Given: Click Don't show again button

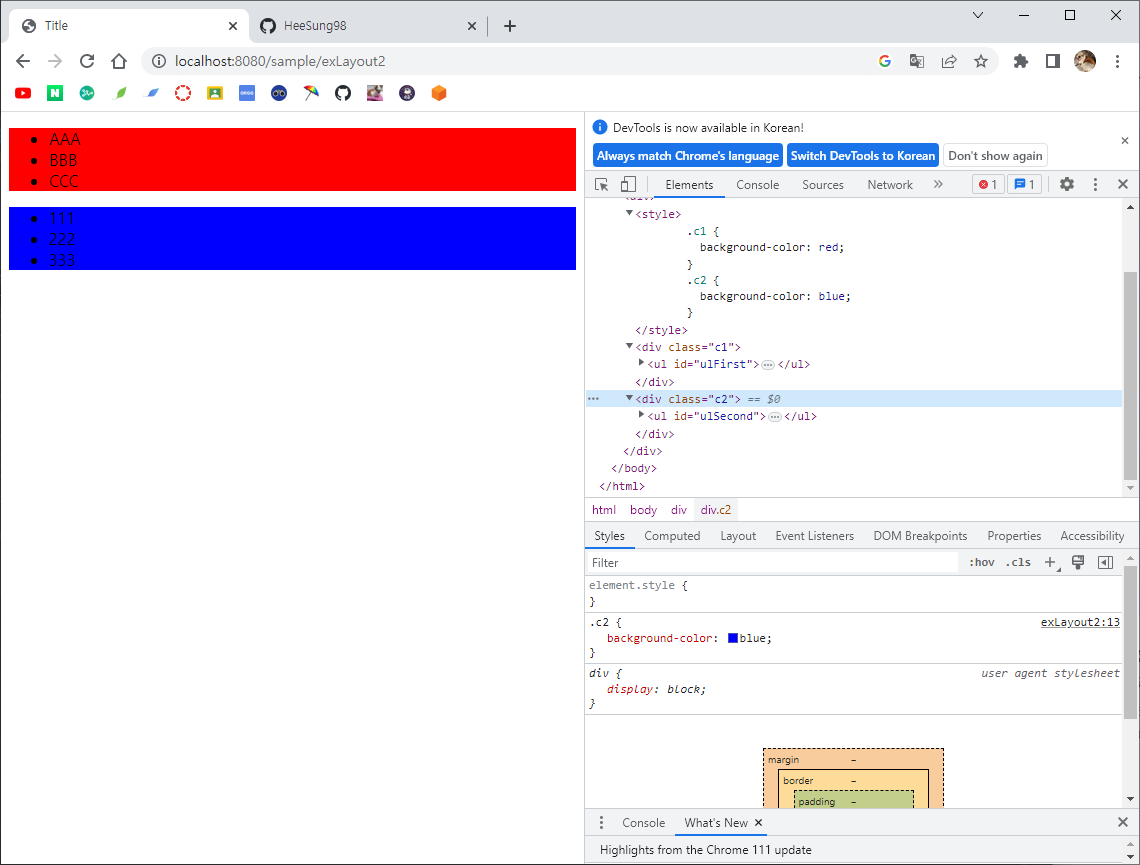Looking at the screenshot, I should click(995, 156).
